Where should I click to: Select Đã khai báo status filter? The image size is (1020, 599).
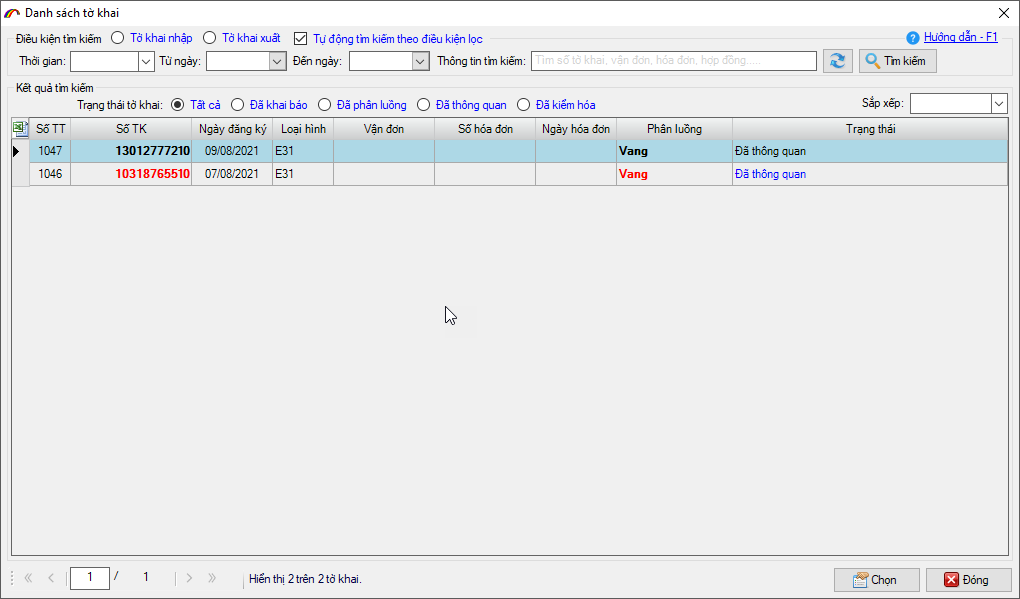[x=237, y=105]
